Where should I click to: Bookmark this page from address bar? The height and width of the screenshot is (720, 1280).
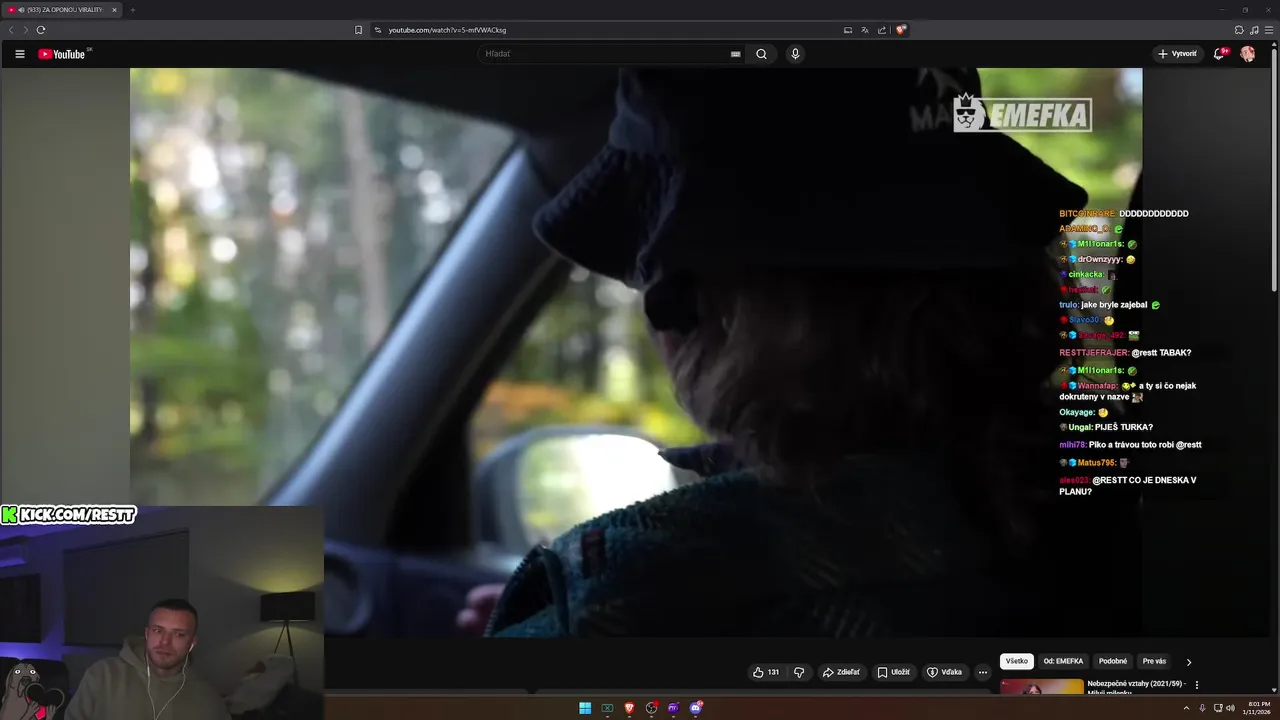tap(359, 30)
